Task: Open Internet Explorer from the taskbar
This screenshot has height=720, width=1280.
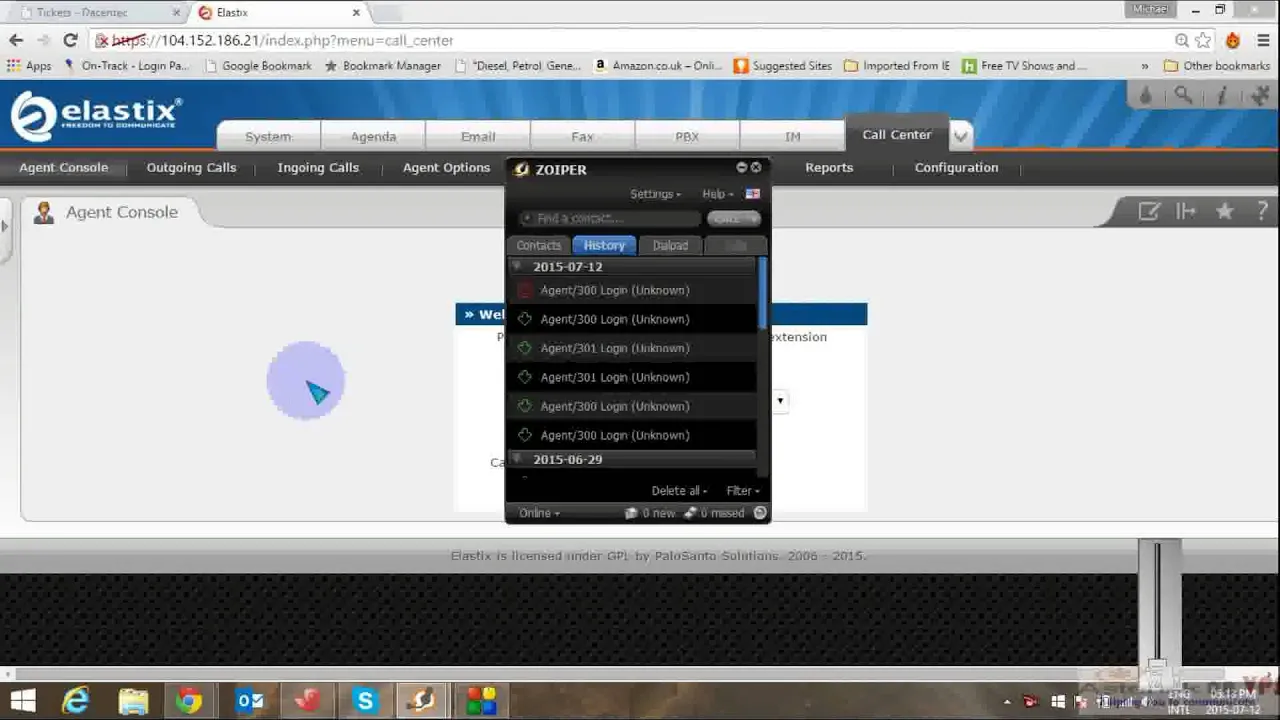Action: click(76, 700)
